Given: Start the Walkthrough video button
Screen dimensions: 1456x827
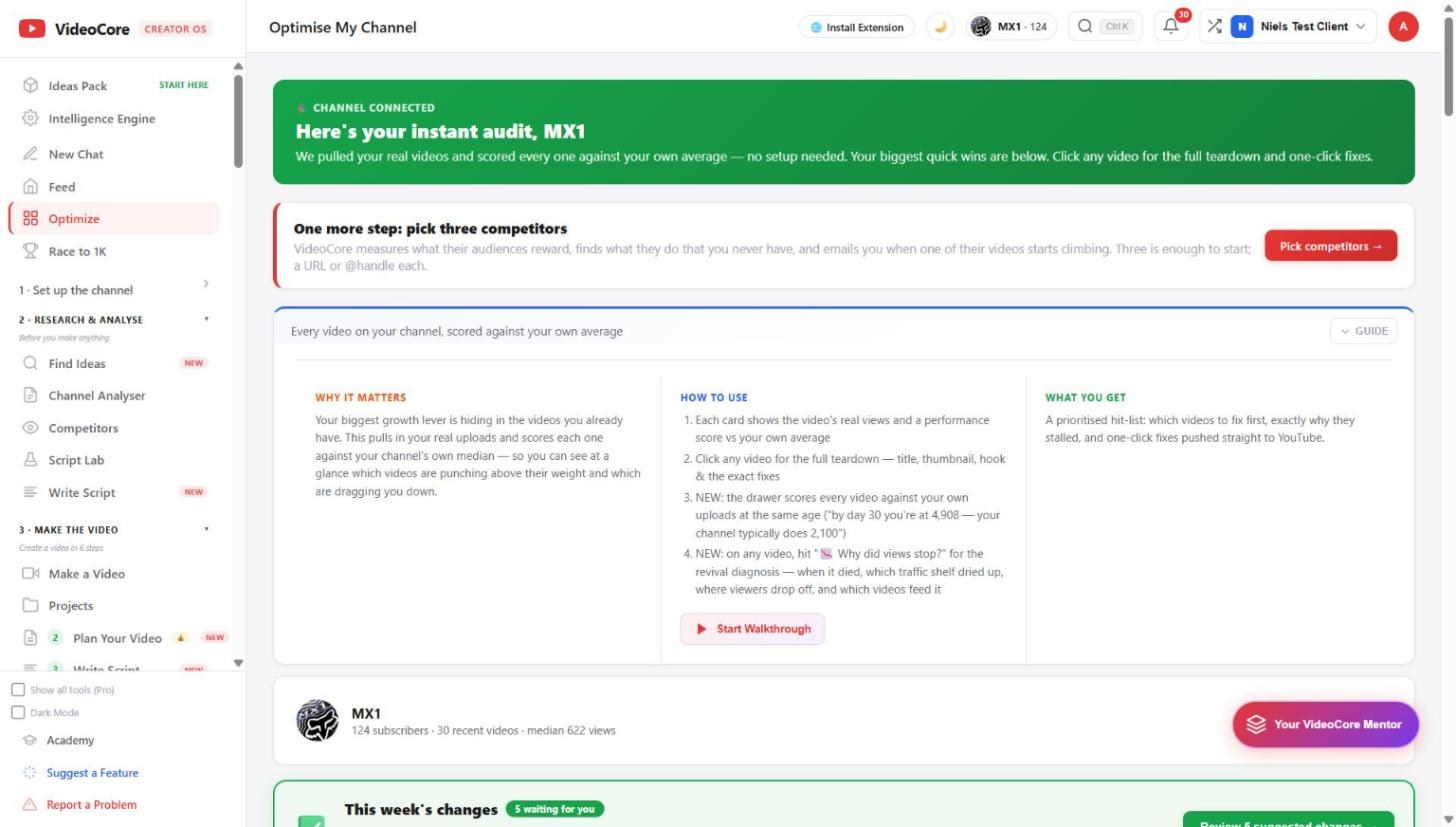Looking at the screenshot, I should (752, 629).
